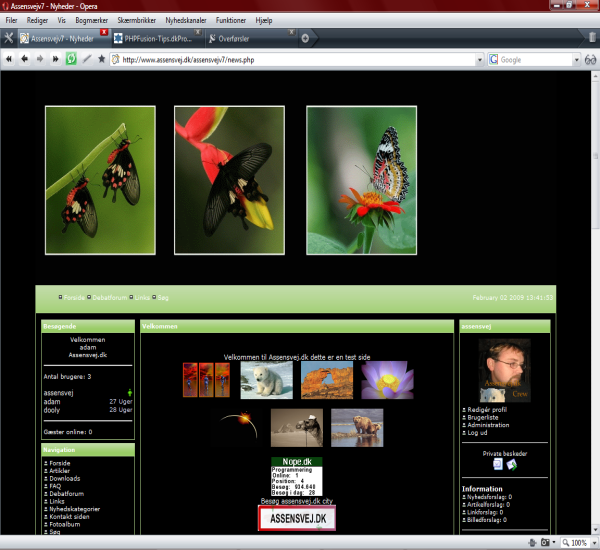Switch to the Overførsler tab

tap(233, 38)
